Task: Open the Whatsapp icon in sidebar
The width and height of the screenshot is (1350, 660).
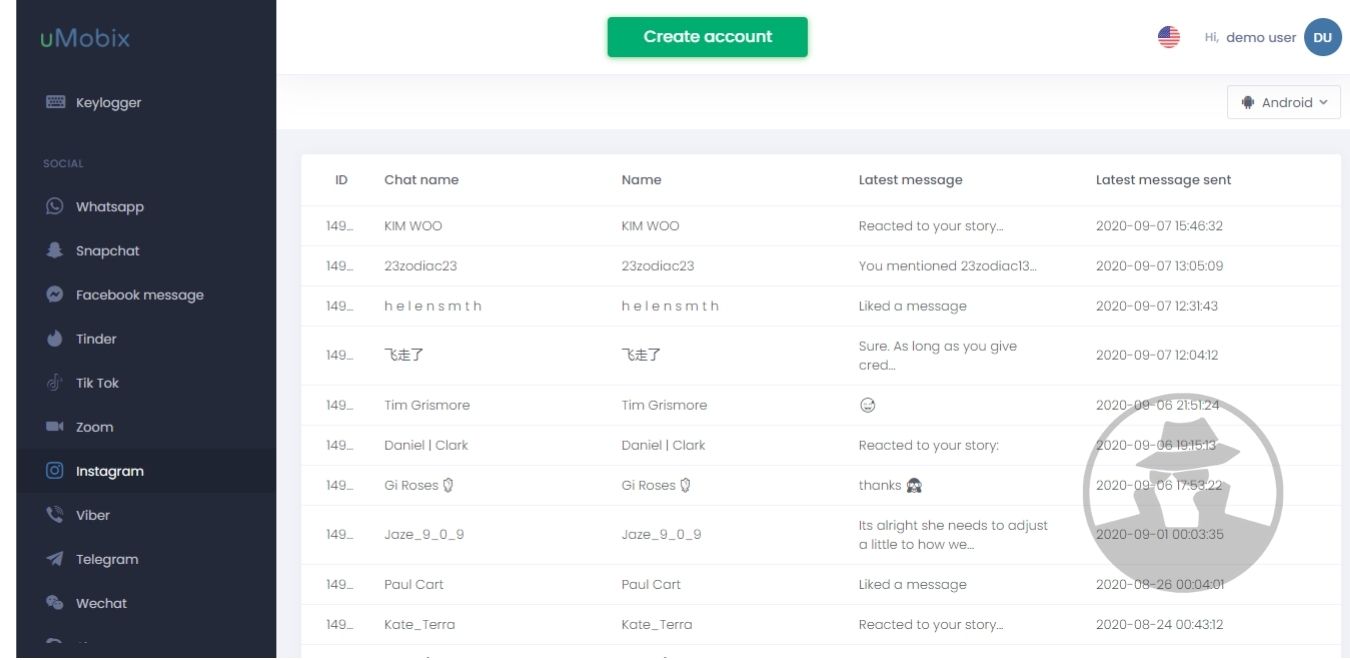Action: (x=55, y=206)
